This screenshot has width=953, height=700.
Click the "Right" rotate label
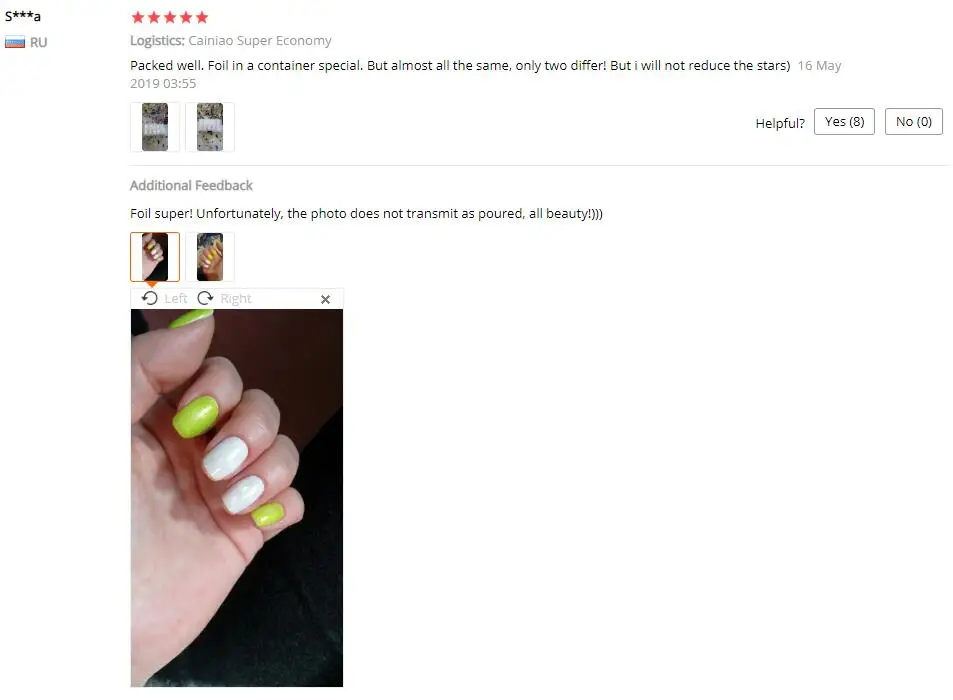tap(236, 298)
